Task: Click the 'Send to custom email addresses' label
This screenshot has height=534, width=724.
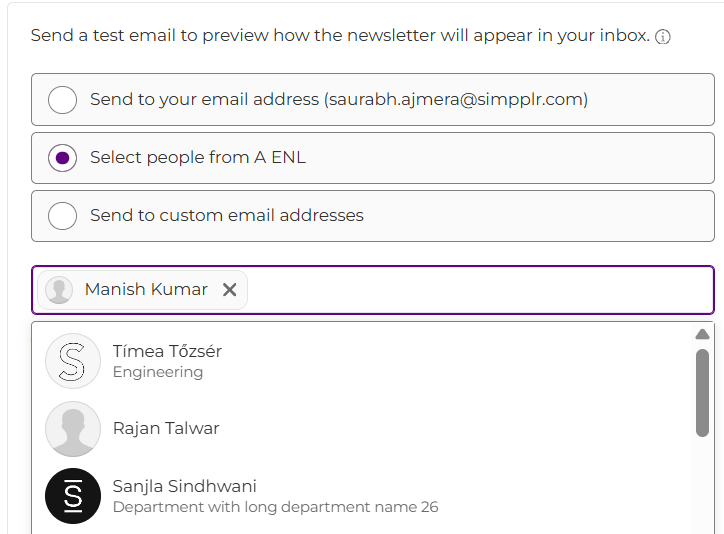Action: [227, 216]
